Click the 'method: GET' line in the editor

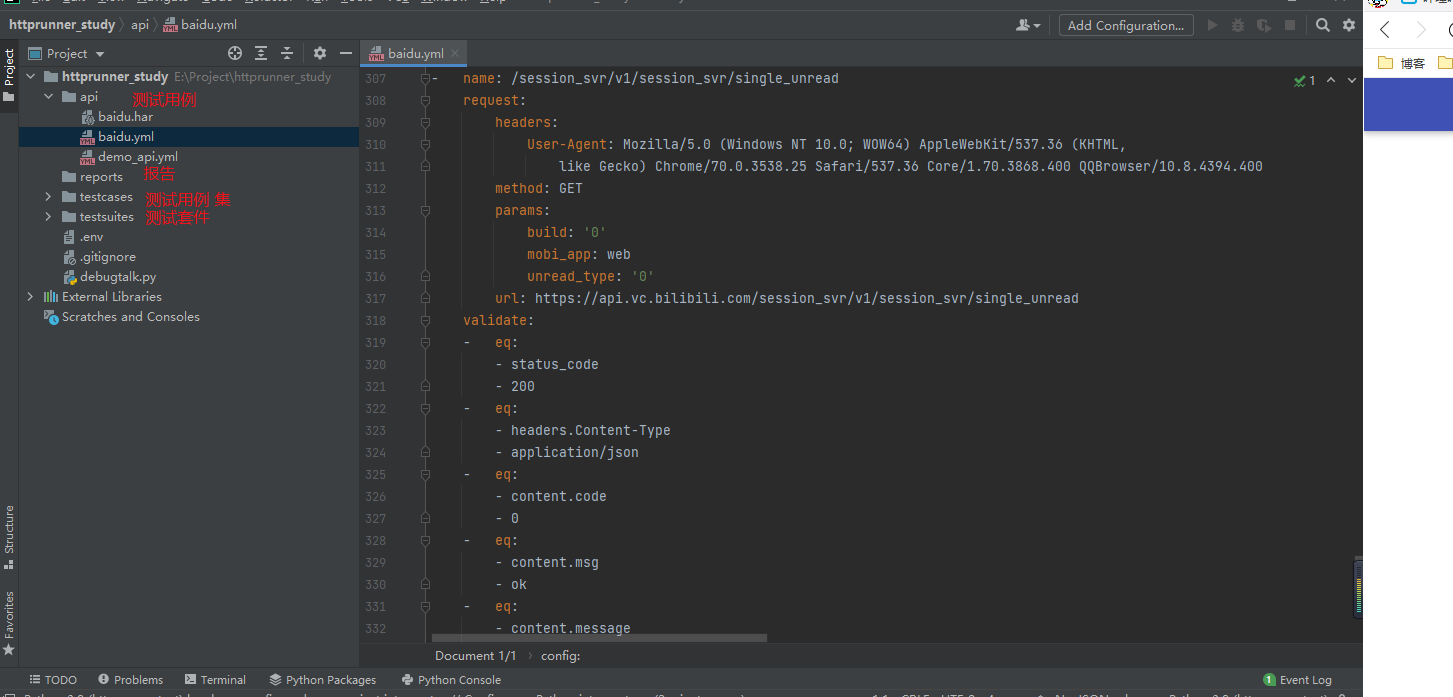tap(538, 188)
